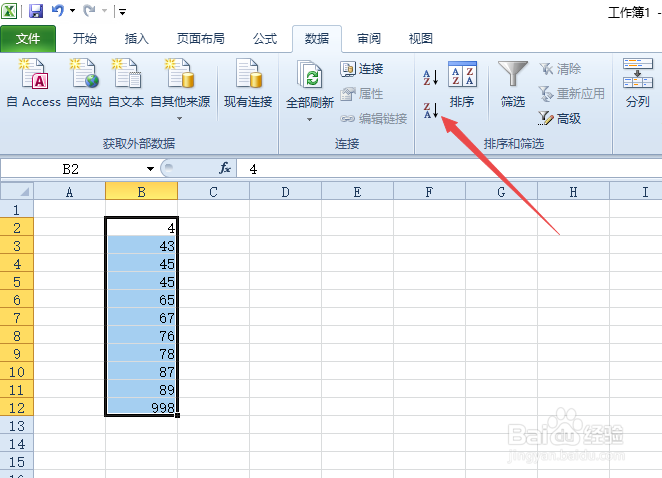Select column E header
Viewport: 662px width, 478px height.
click(357, 192)
